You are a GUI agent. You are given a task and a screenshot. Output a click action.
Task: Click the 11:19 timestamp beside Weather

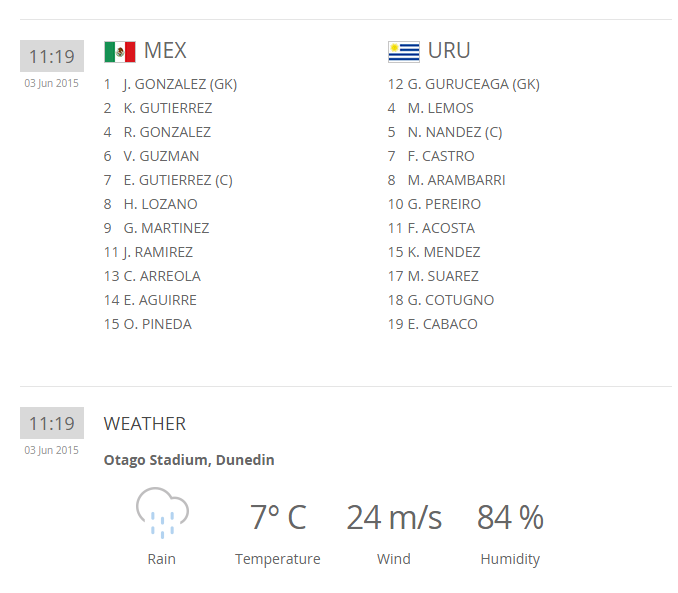[x=51, y=423]
